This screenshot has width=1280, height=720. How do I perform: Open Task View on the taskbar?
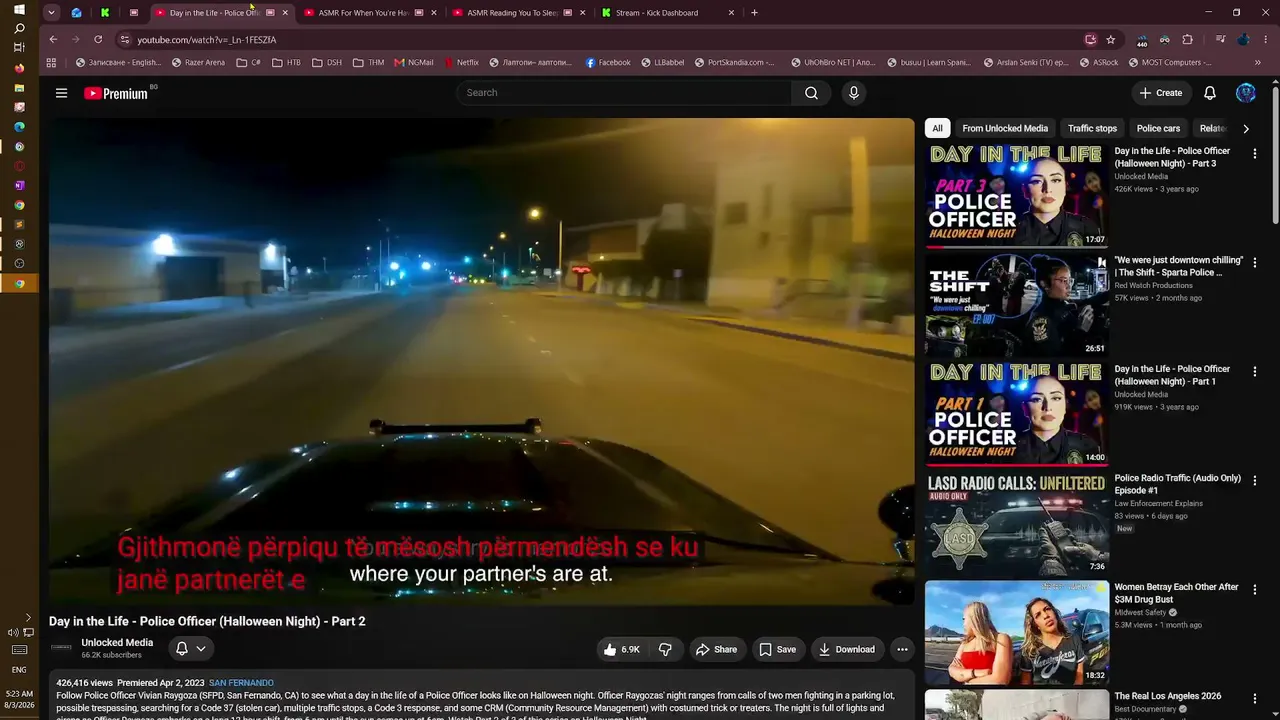19,48
